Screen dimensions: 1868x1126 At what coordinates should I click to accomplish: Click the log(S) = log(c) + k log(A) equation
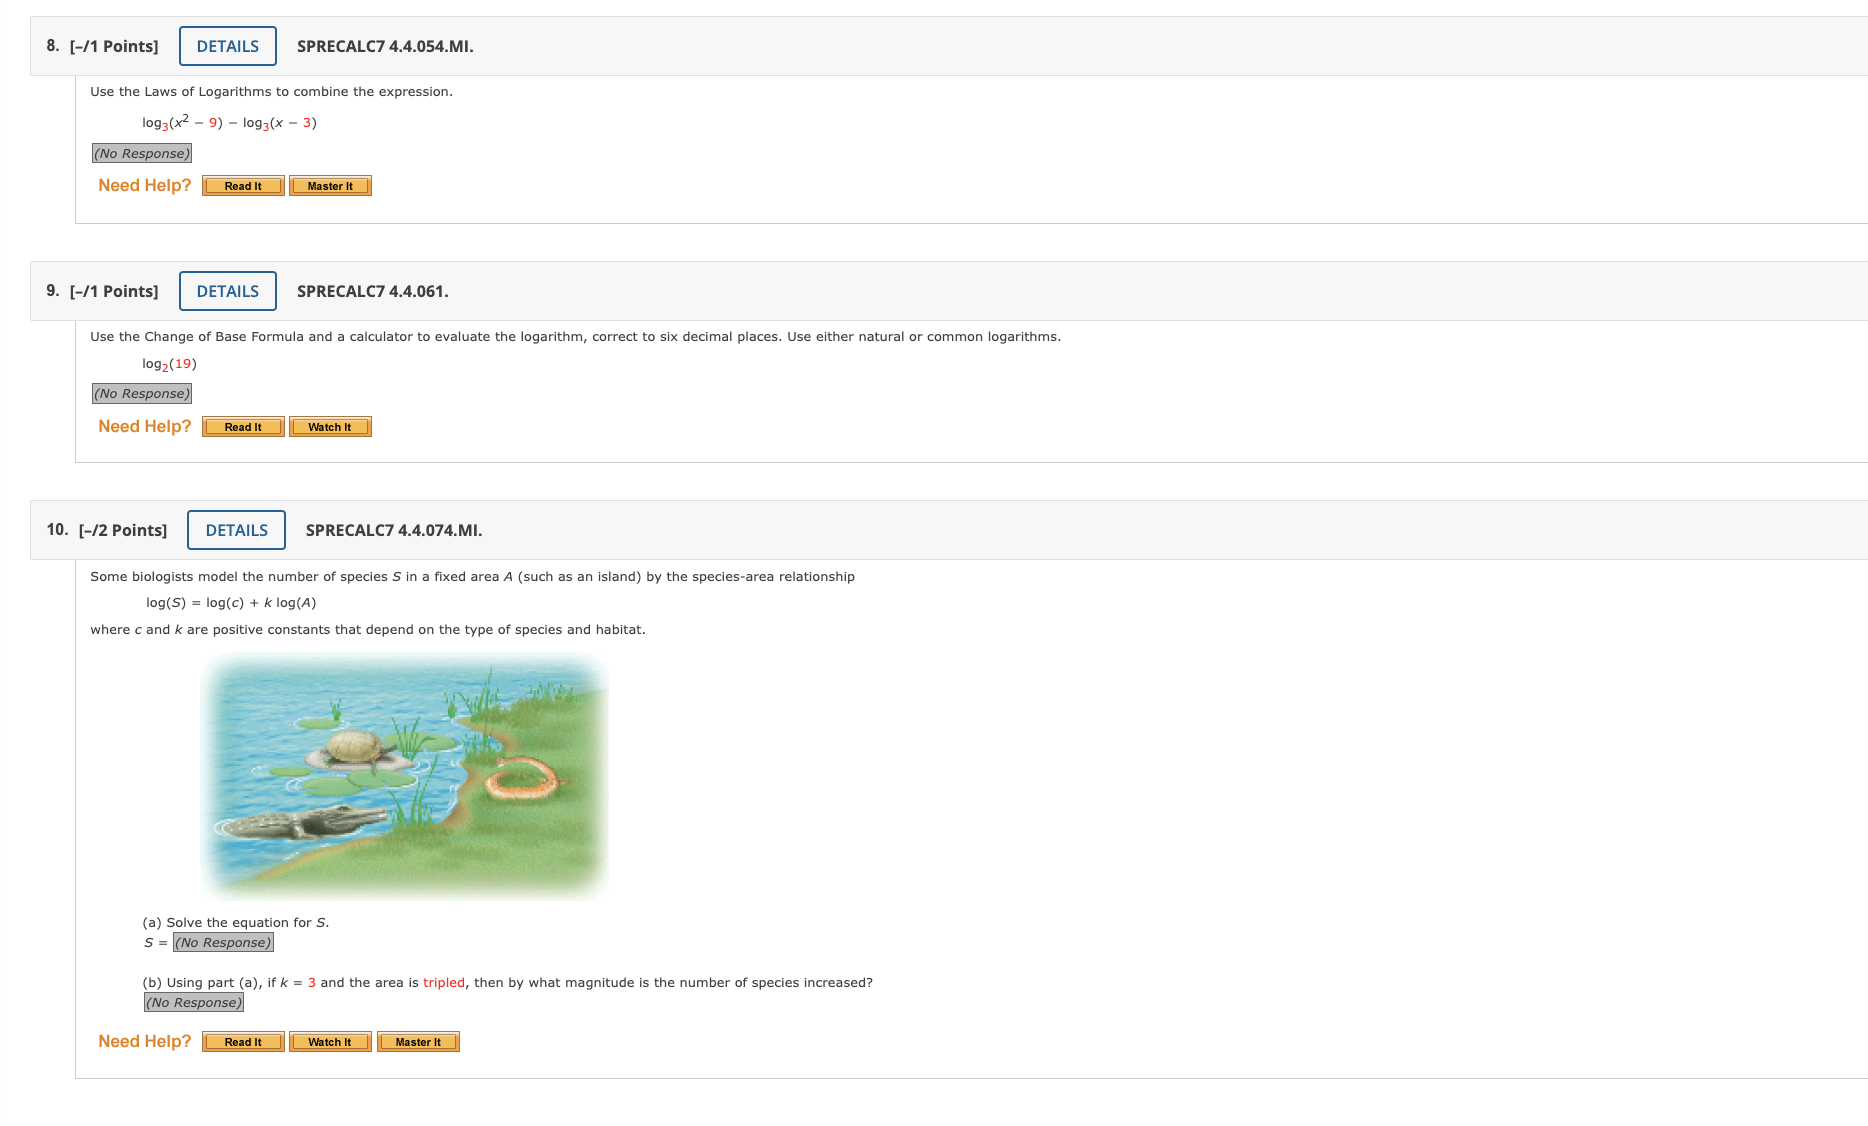(231, 603)
